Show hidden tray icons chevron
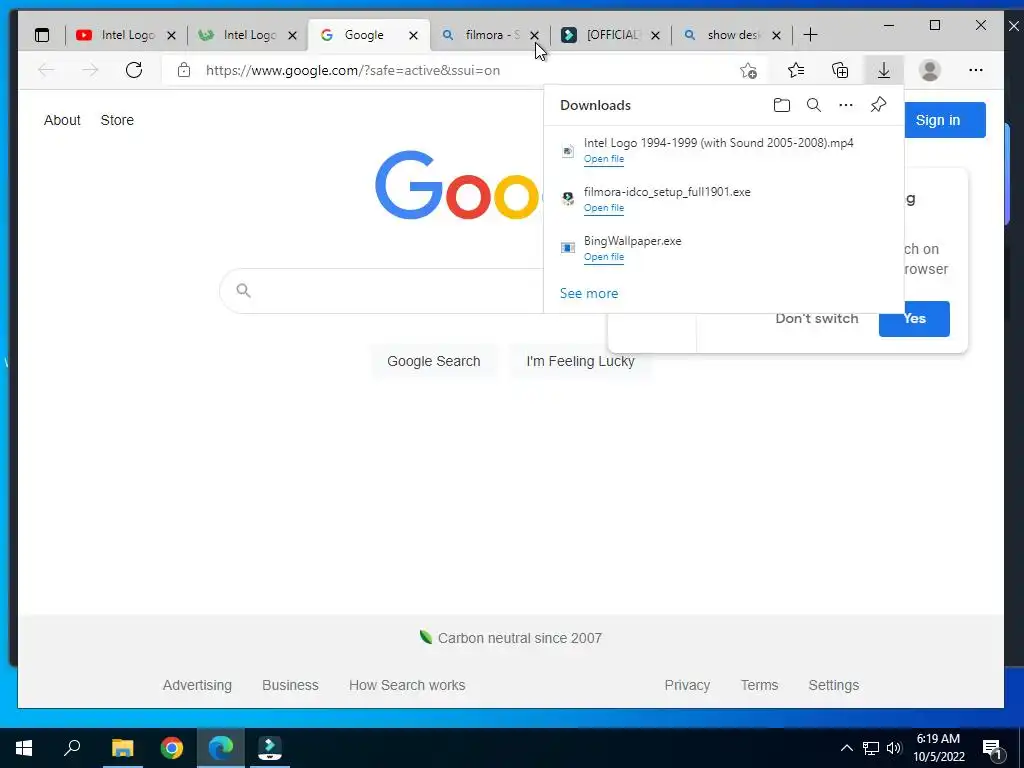This screenshot has height=768, width=1024. pos(846,748)
